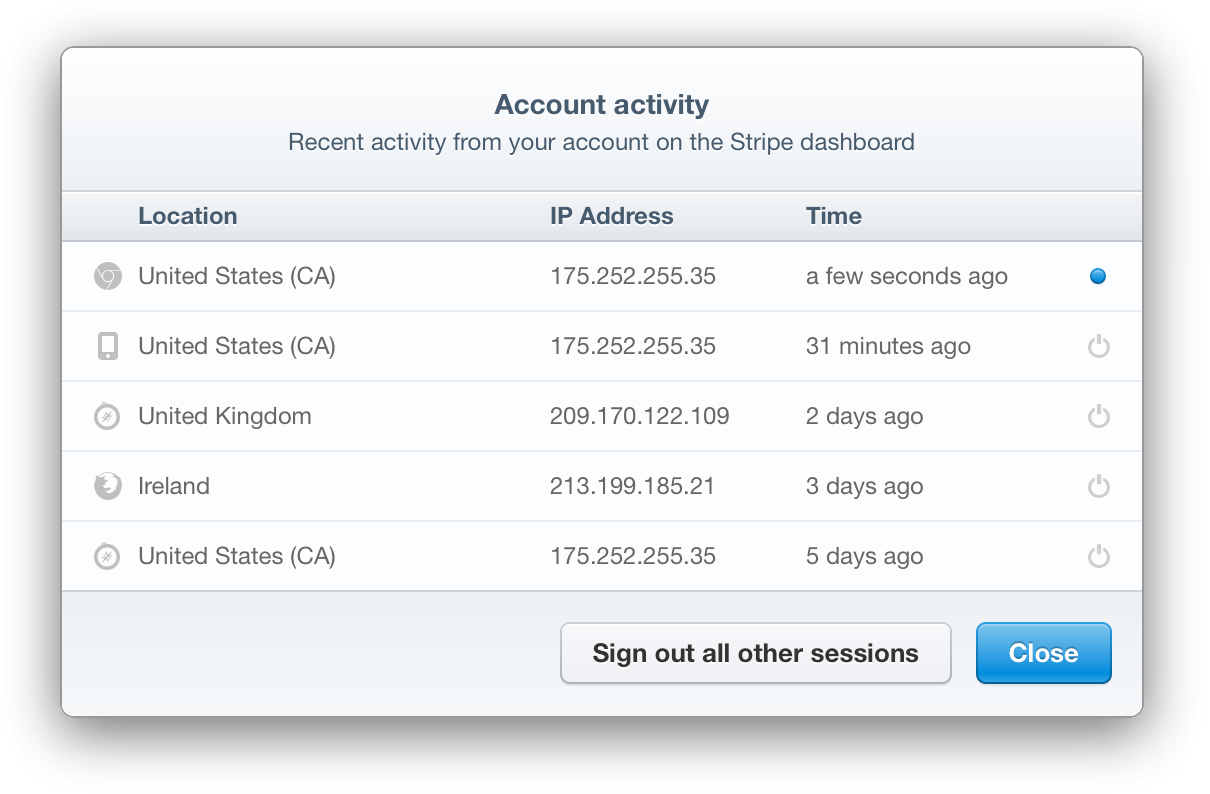The width and height of the screenshot is (1210, 794).
Task: Close the Account activity dialog
Action: coord(1044,654)
